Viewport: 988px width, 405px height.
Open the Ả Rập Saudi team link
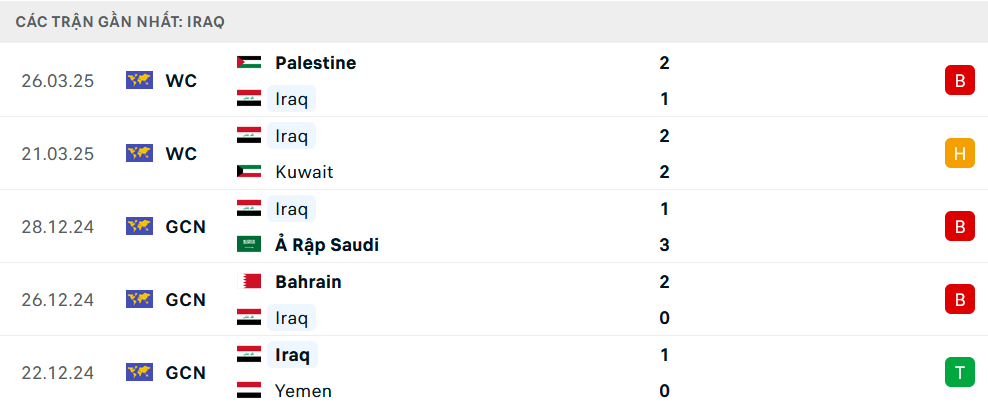point(327,245)
